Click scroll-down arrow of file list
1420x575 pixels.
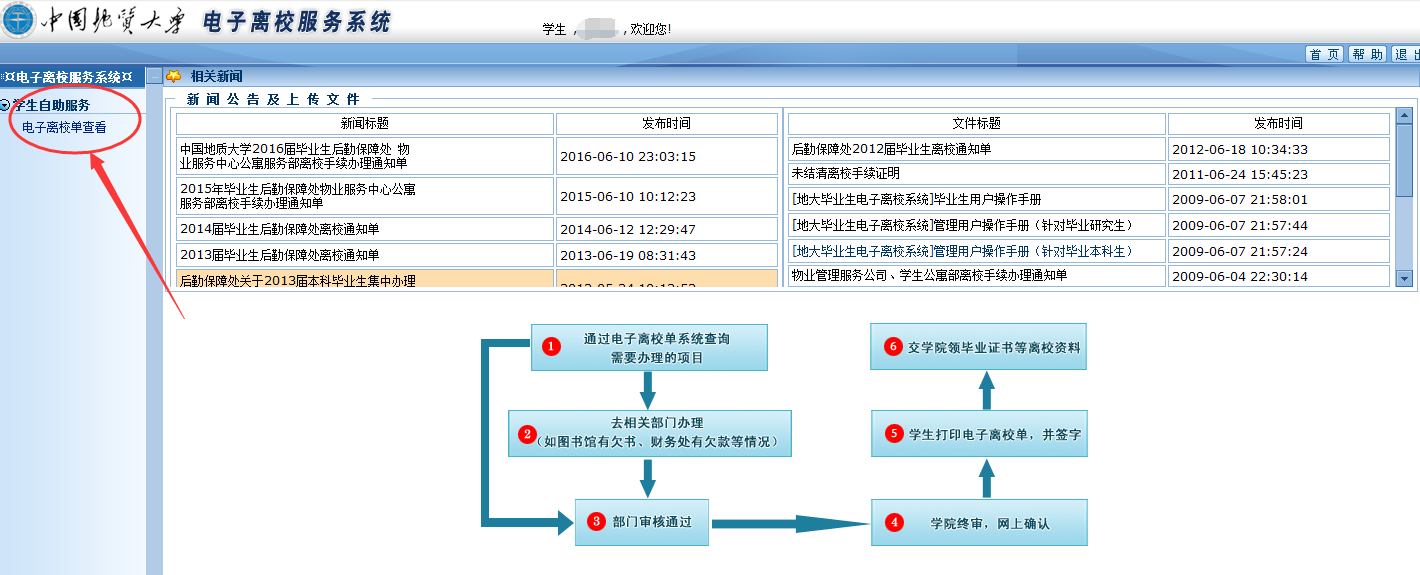(x=1404, y=278)
